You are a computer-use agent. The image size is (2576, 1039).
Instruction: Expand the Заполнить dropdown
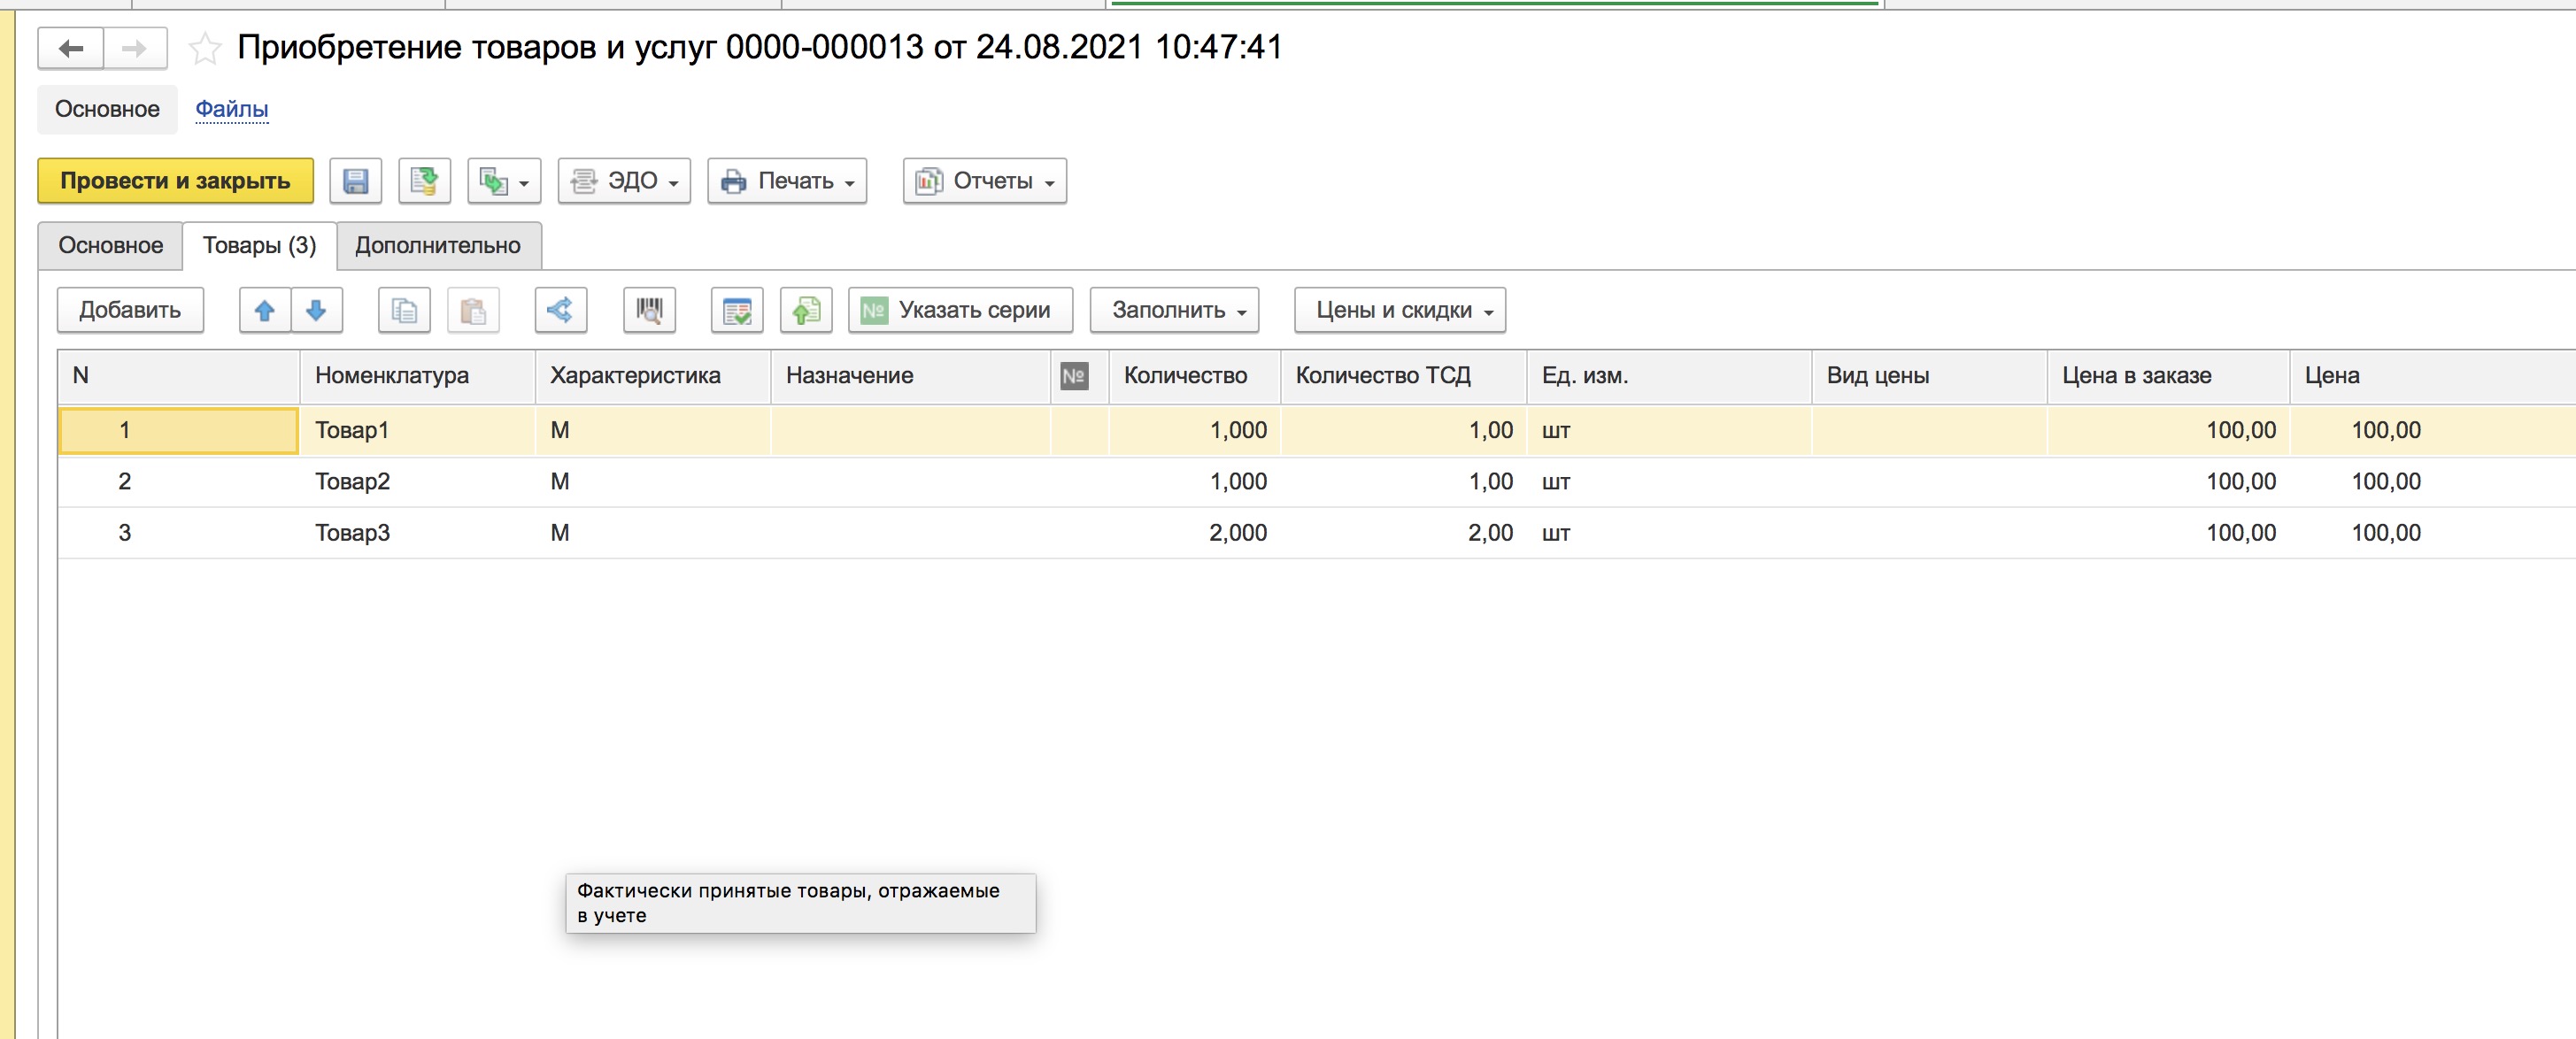pos(1174,310)
